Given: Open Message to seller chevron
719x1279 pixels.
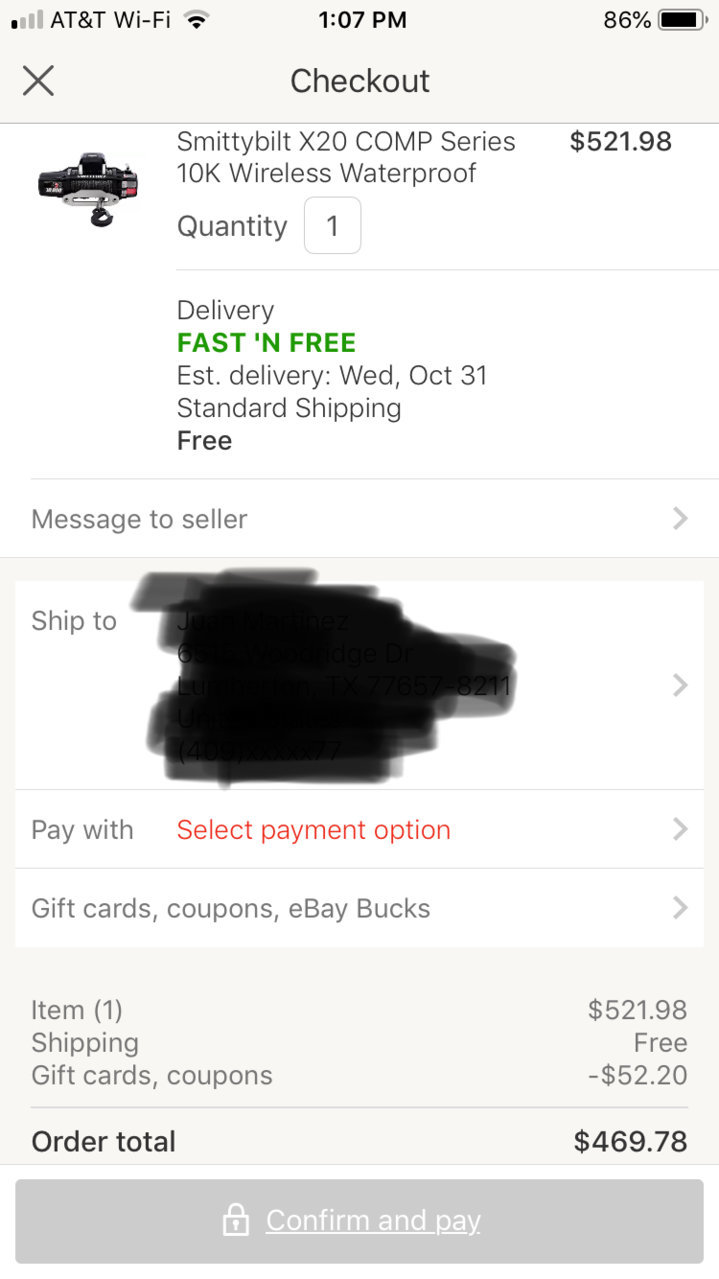Looking at the screenshot, I should tap(680, 518).
